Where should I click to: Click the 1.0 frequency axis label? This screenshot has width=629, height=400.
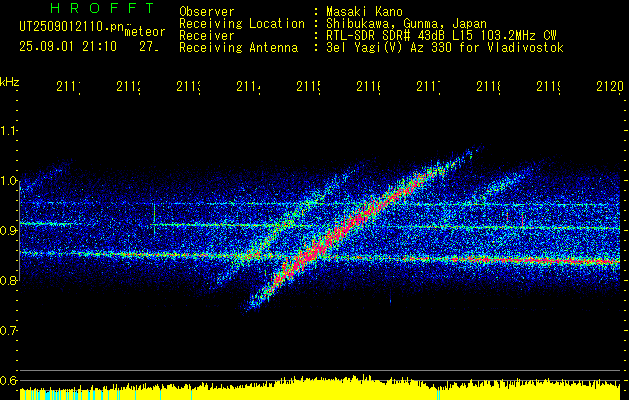pos(9,181)
